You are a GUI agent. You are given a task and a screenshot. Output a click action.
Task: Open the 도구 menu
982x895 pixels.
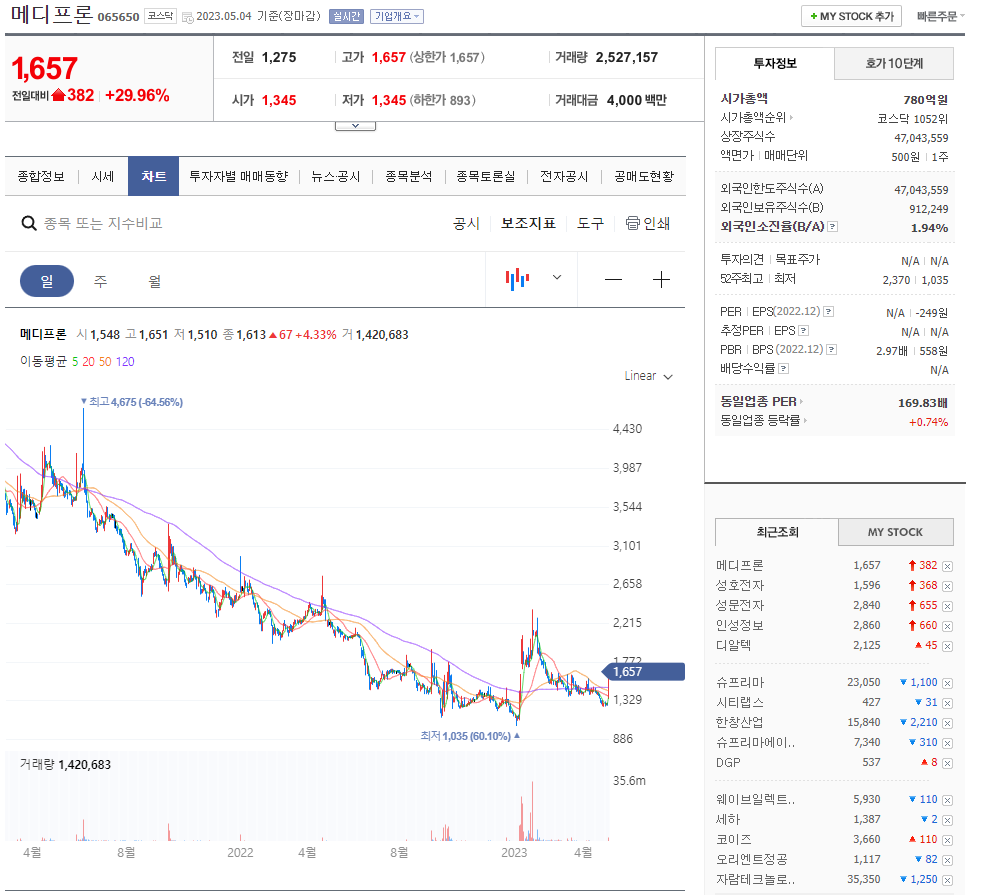click(590, 224)
